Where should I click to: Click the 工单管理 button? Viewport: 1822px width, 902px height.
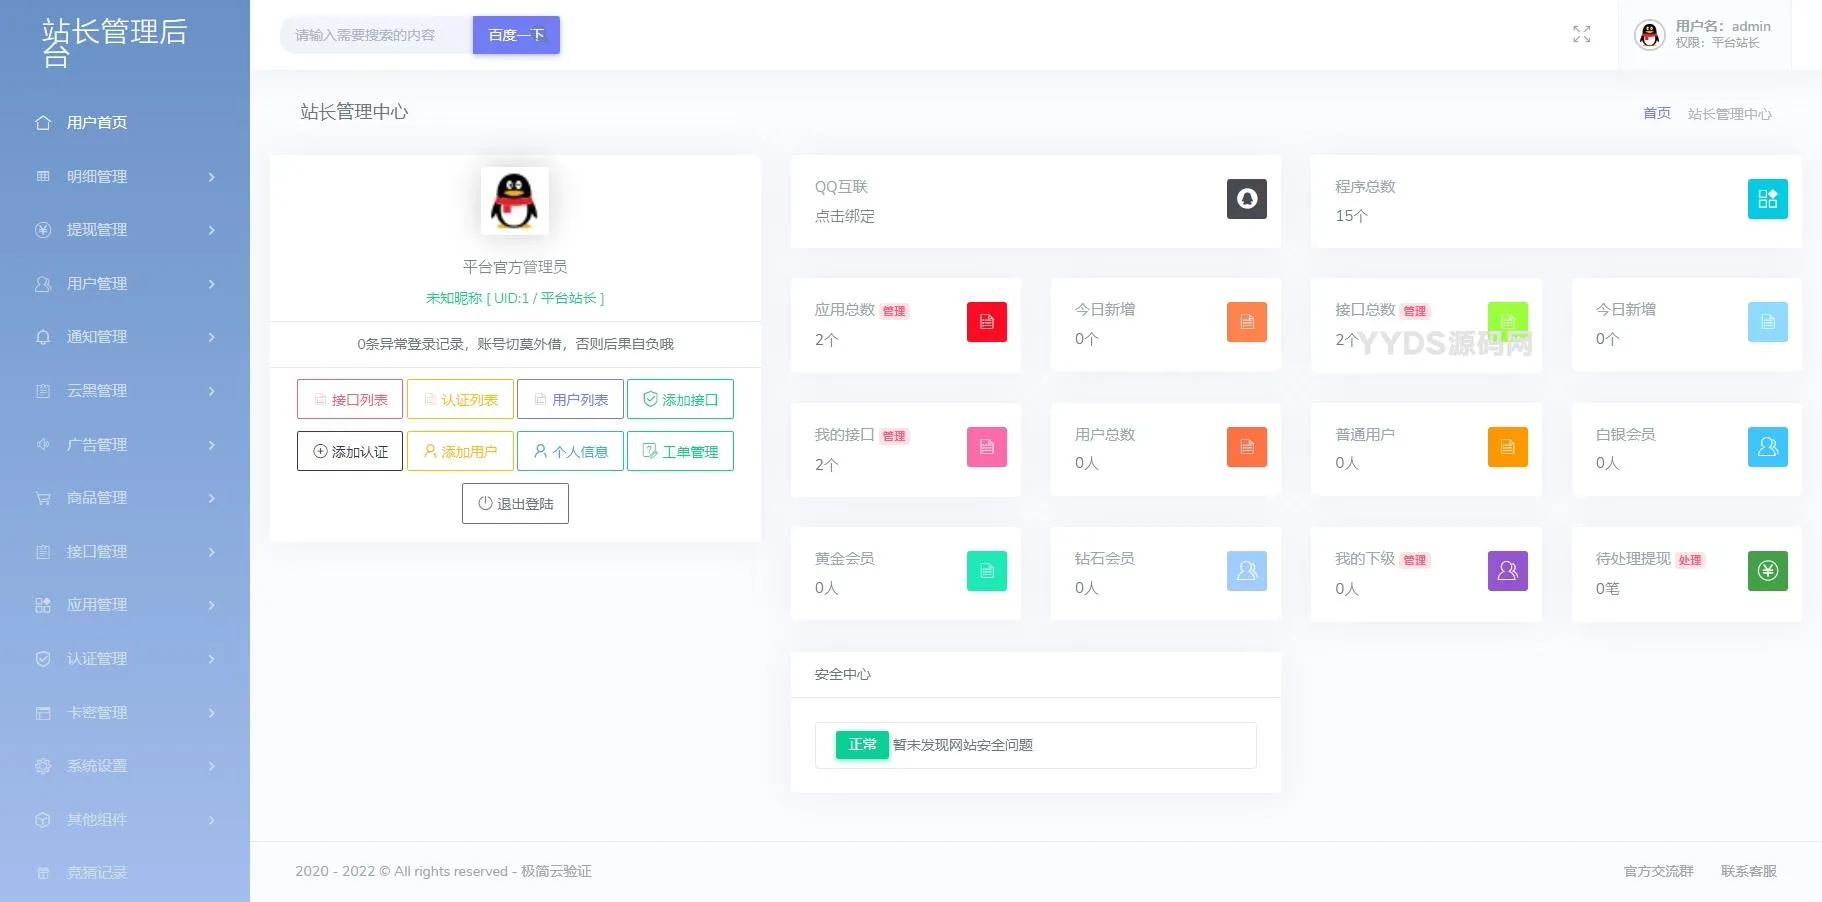pyautogui.click(x=680, y=451)
